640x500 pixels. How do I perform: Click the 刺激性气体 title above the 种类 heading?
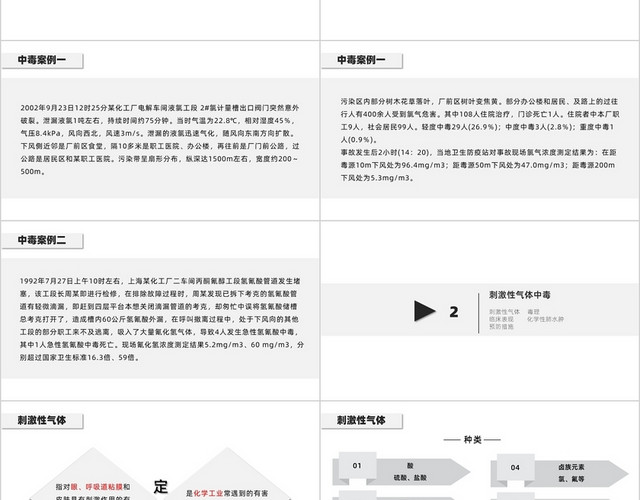click(361, 420)
